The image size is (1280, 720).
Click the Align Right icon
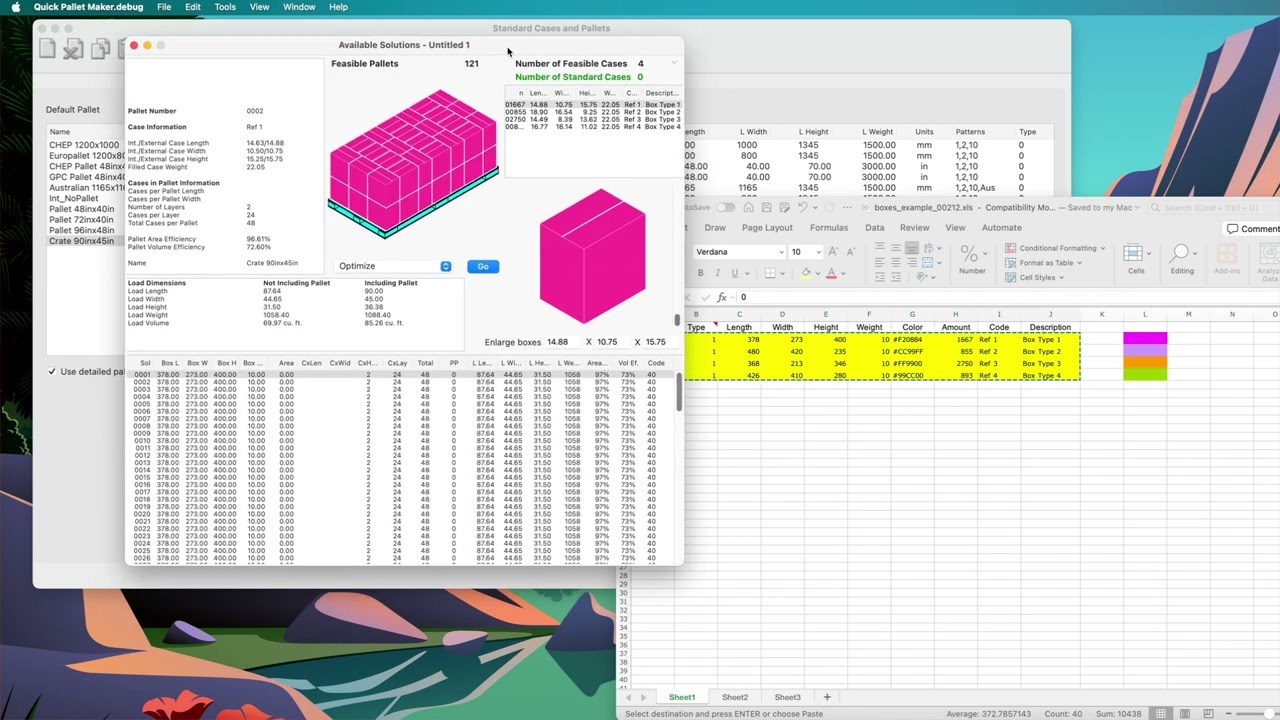point(911,263)
